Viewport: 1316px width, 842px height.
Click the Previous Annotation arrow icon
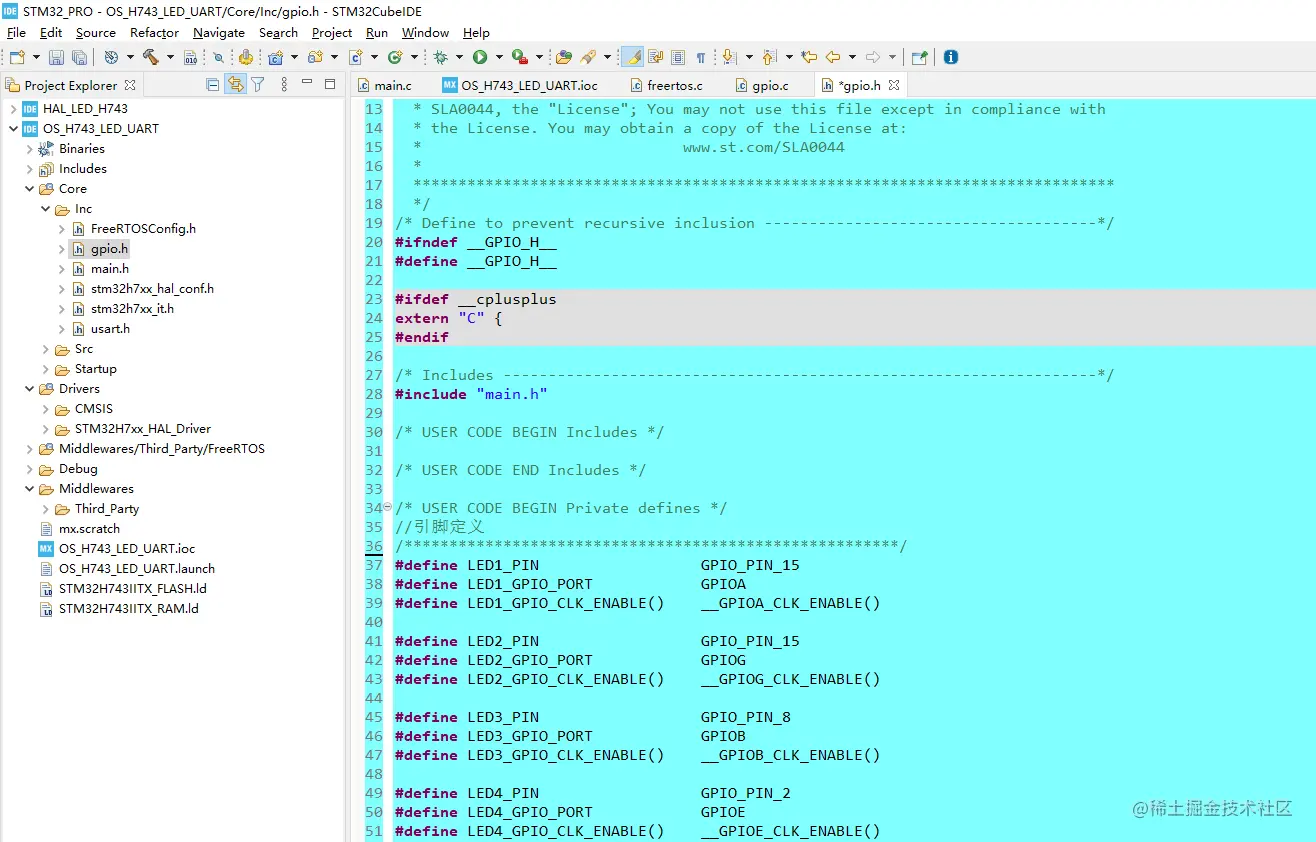(x=768, y=58)
